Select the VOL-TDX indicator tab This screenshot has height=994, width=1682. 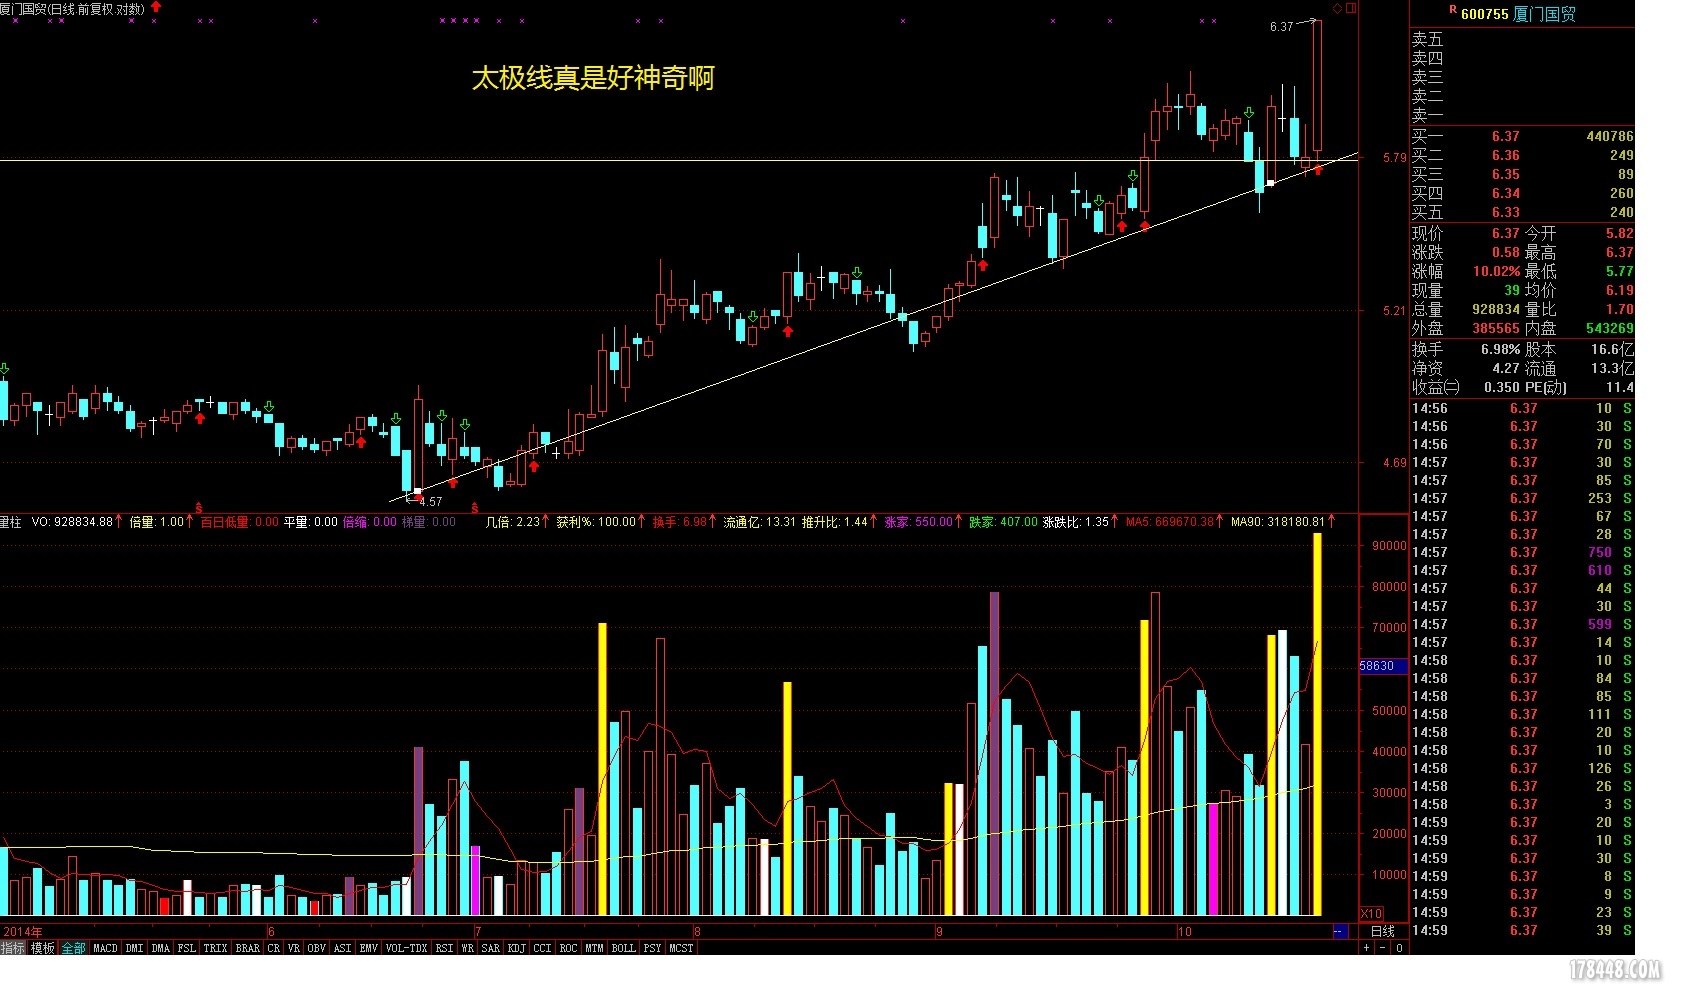click(406, 948)
